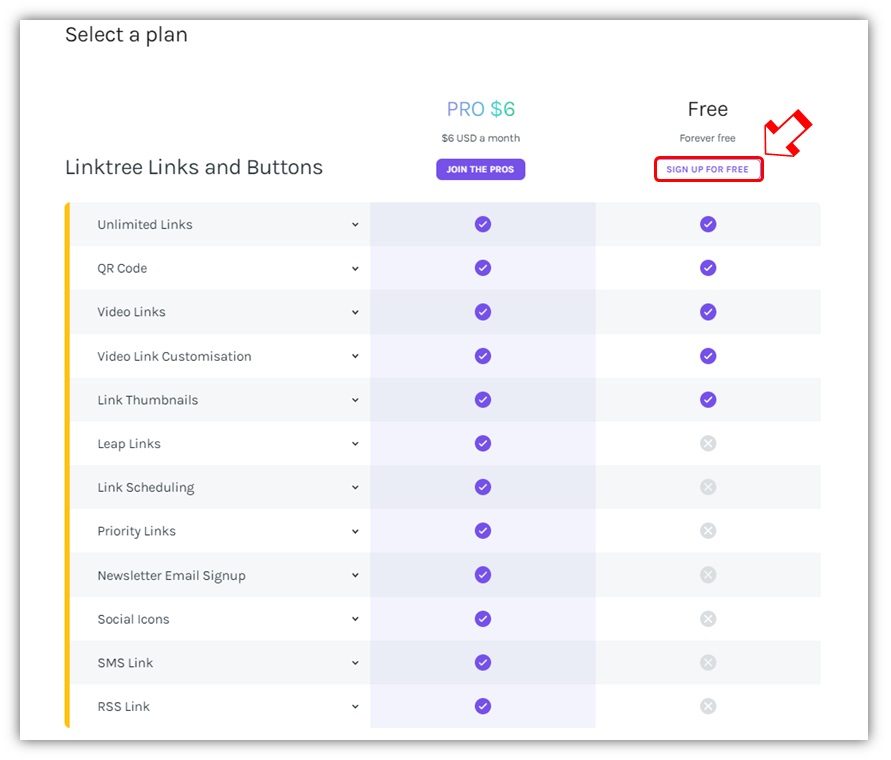Expand Newsletter Email Signup chevron
The image size is (891, 760).
[x=355, y=575]
